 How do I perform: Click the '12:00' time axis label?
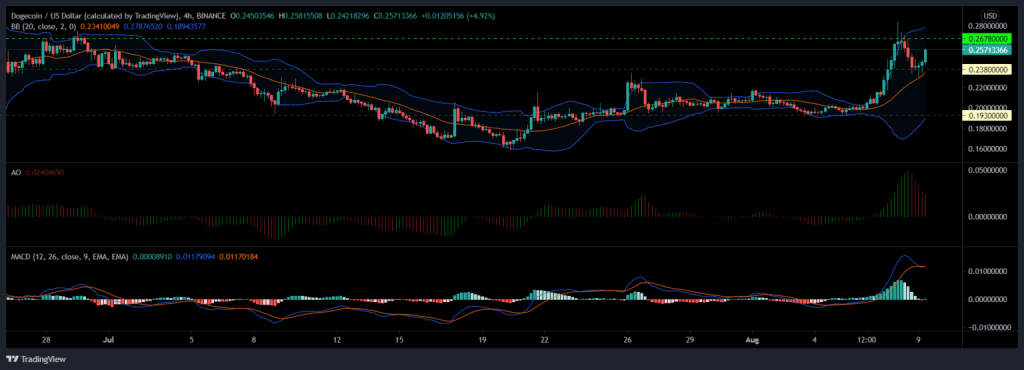click(867, 340)
